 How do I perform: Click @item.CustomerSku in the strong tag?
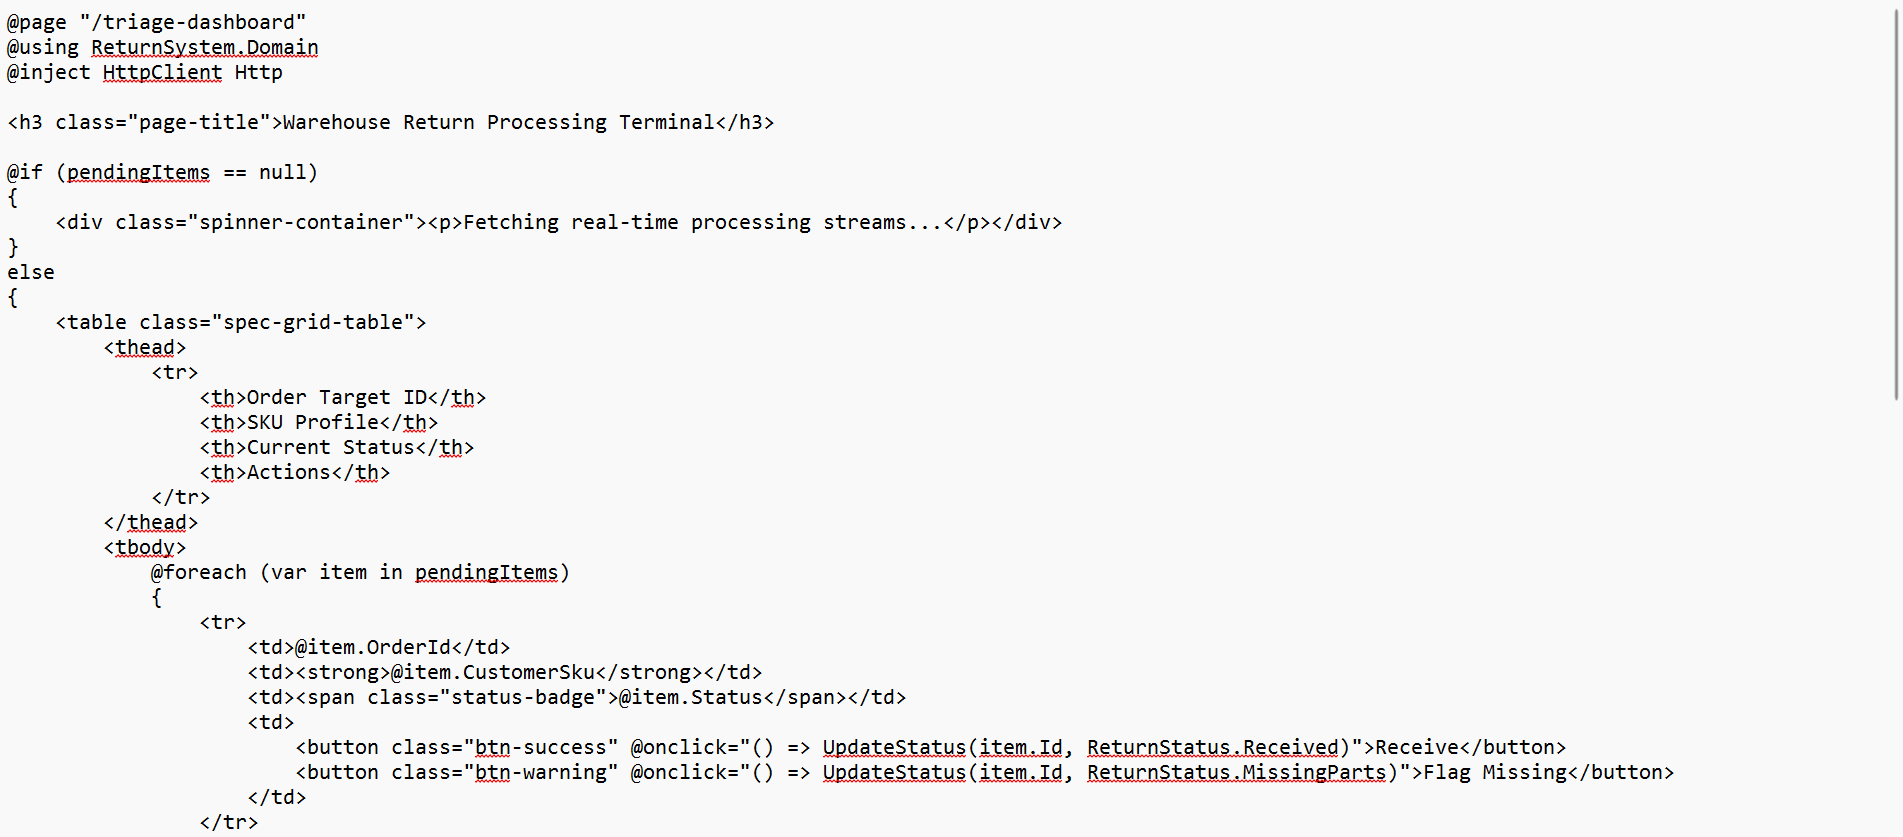tap(493, 672)
